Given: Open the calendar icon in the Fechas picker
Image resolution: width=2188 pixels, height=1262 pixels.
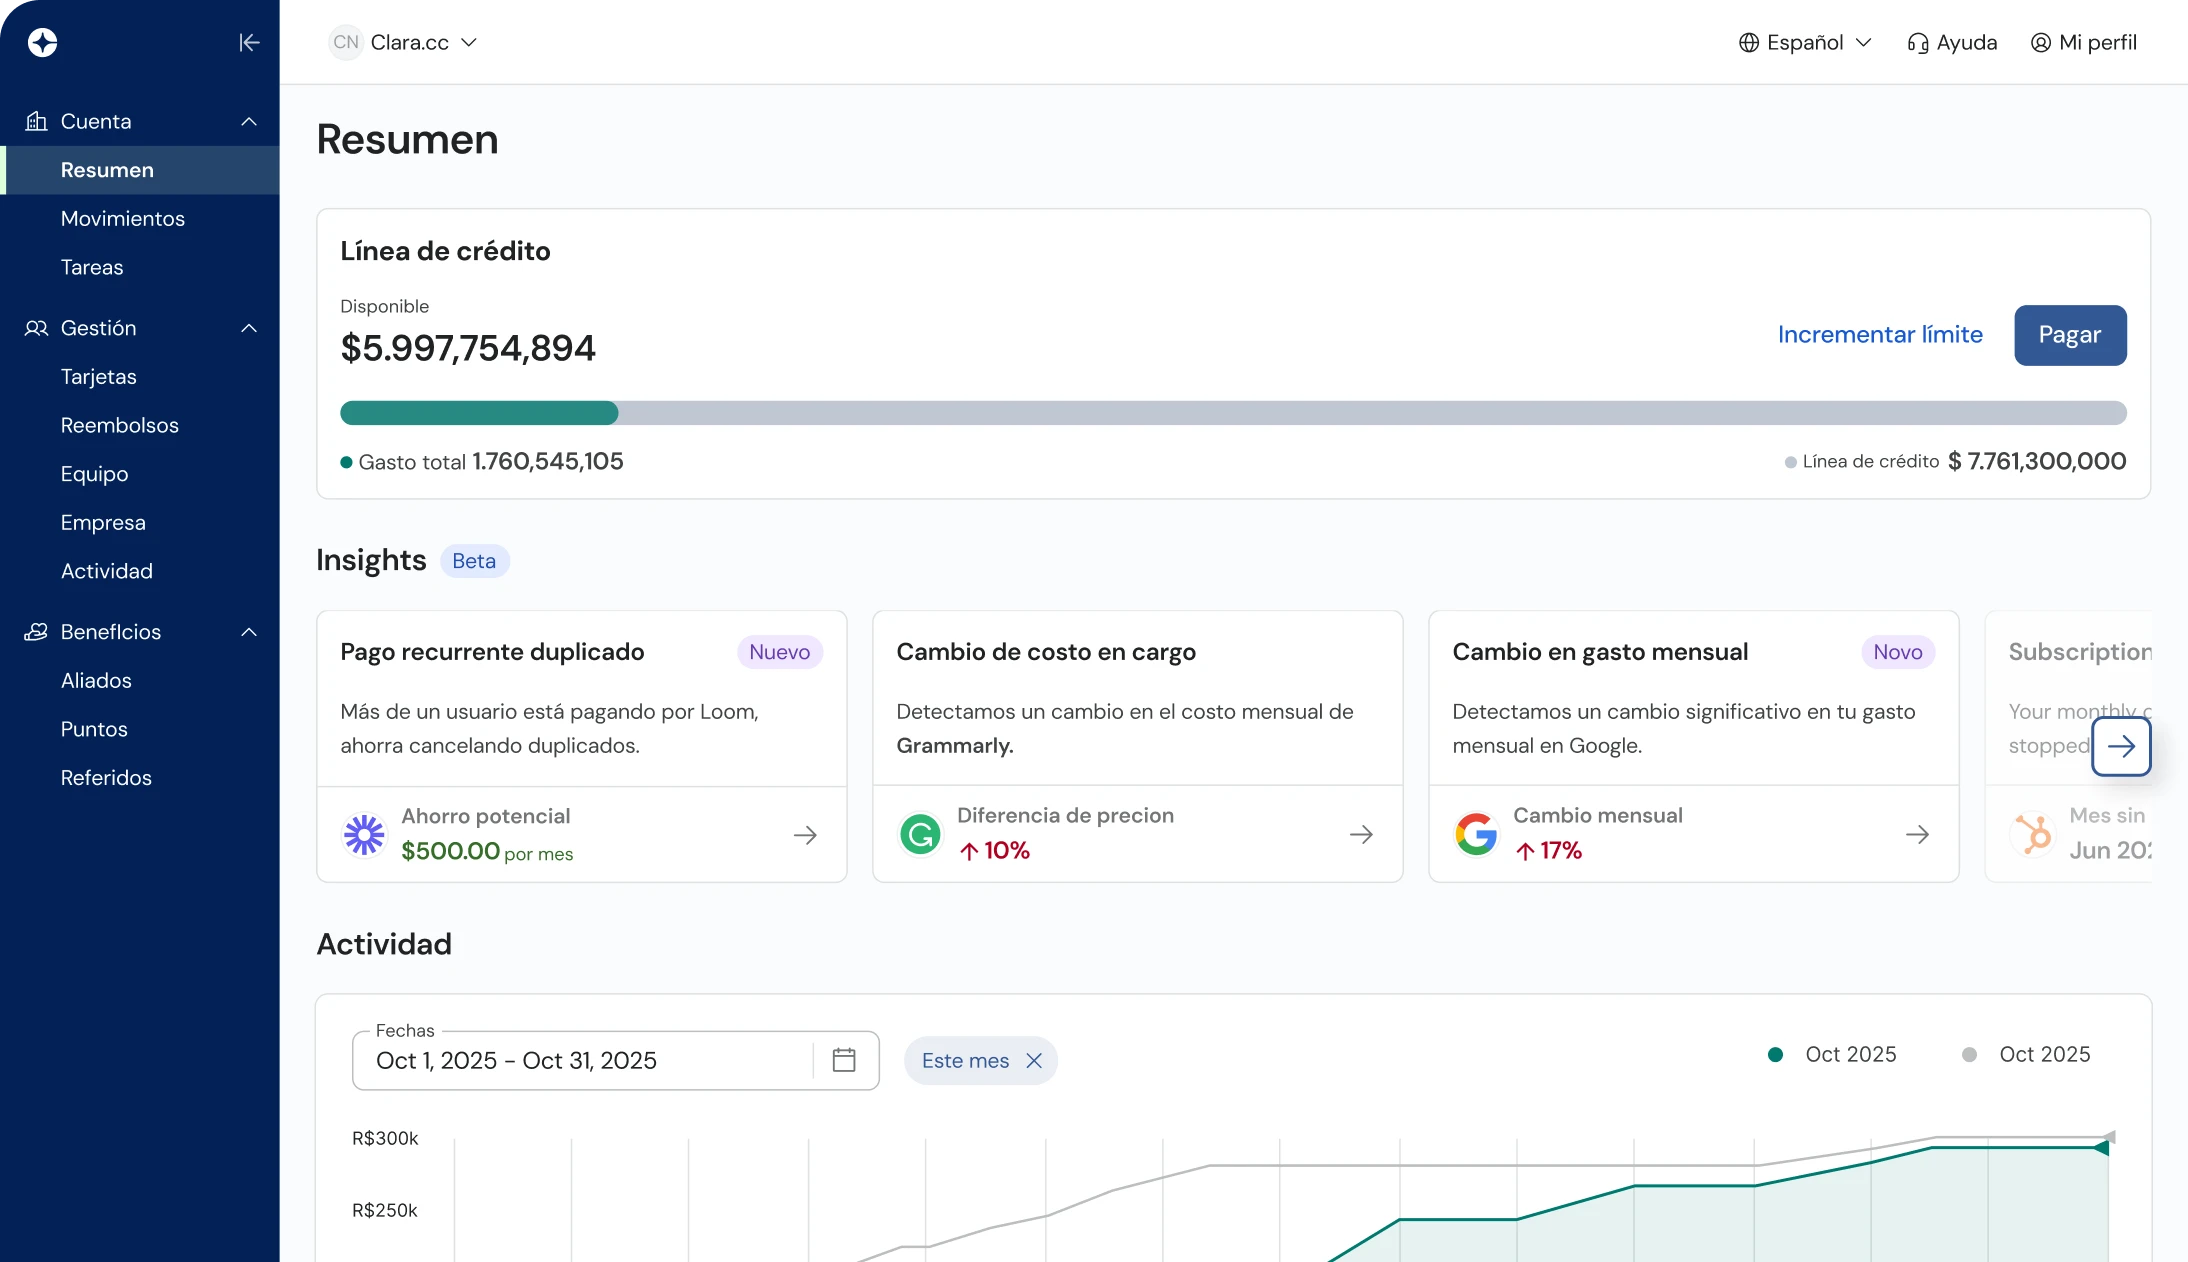Looking at the screenshot, I should point(844,1060).
